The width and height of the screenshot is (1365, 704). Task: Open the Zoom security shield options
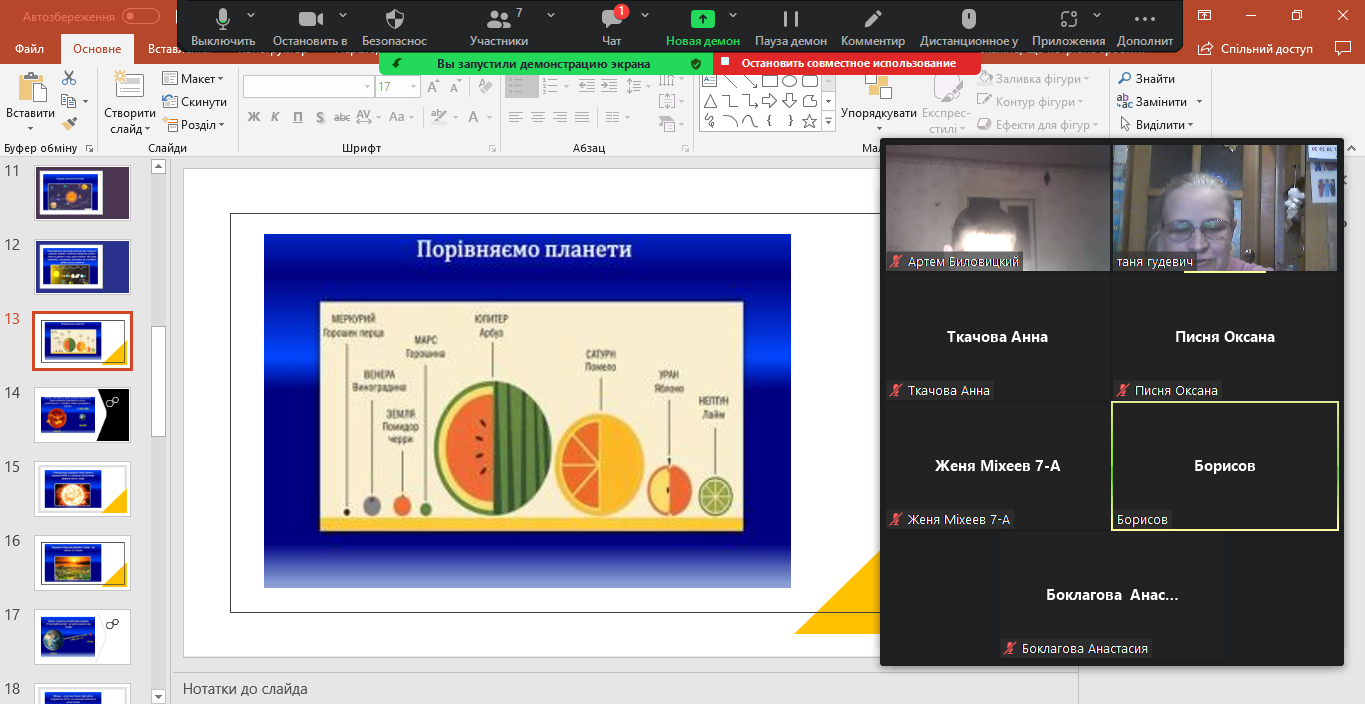point(394,25)
